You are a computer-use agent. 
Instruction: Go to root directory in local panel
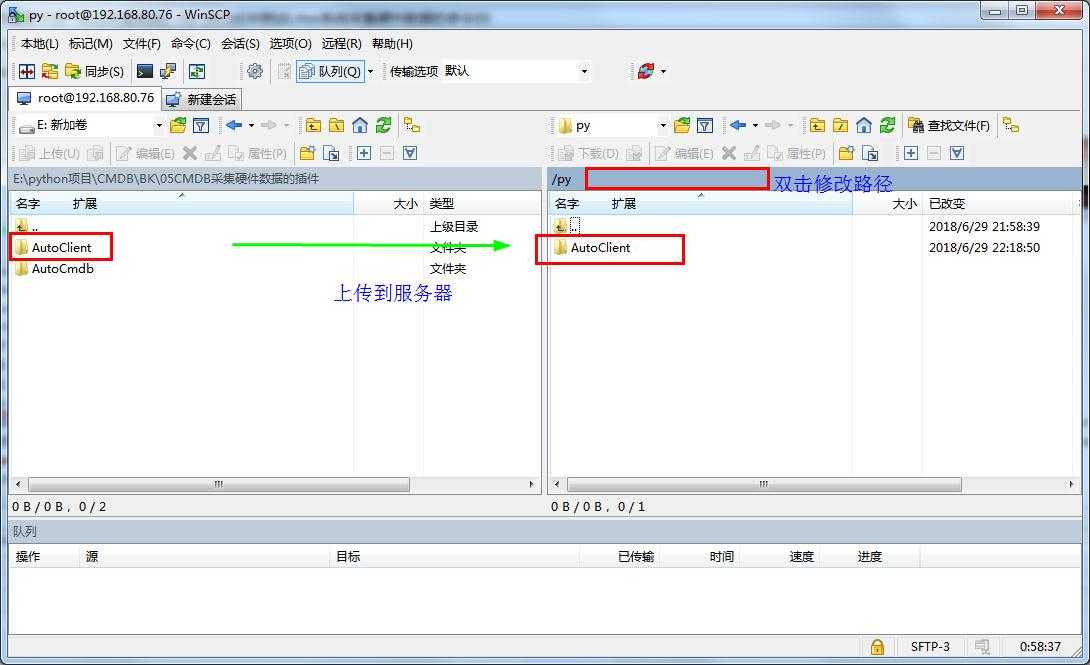click(336, 125)
